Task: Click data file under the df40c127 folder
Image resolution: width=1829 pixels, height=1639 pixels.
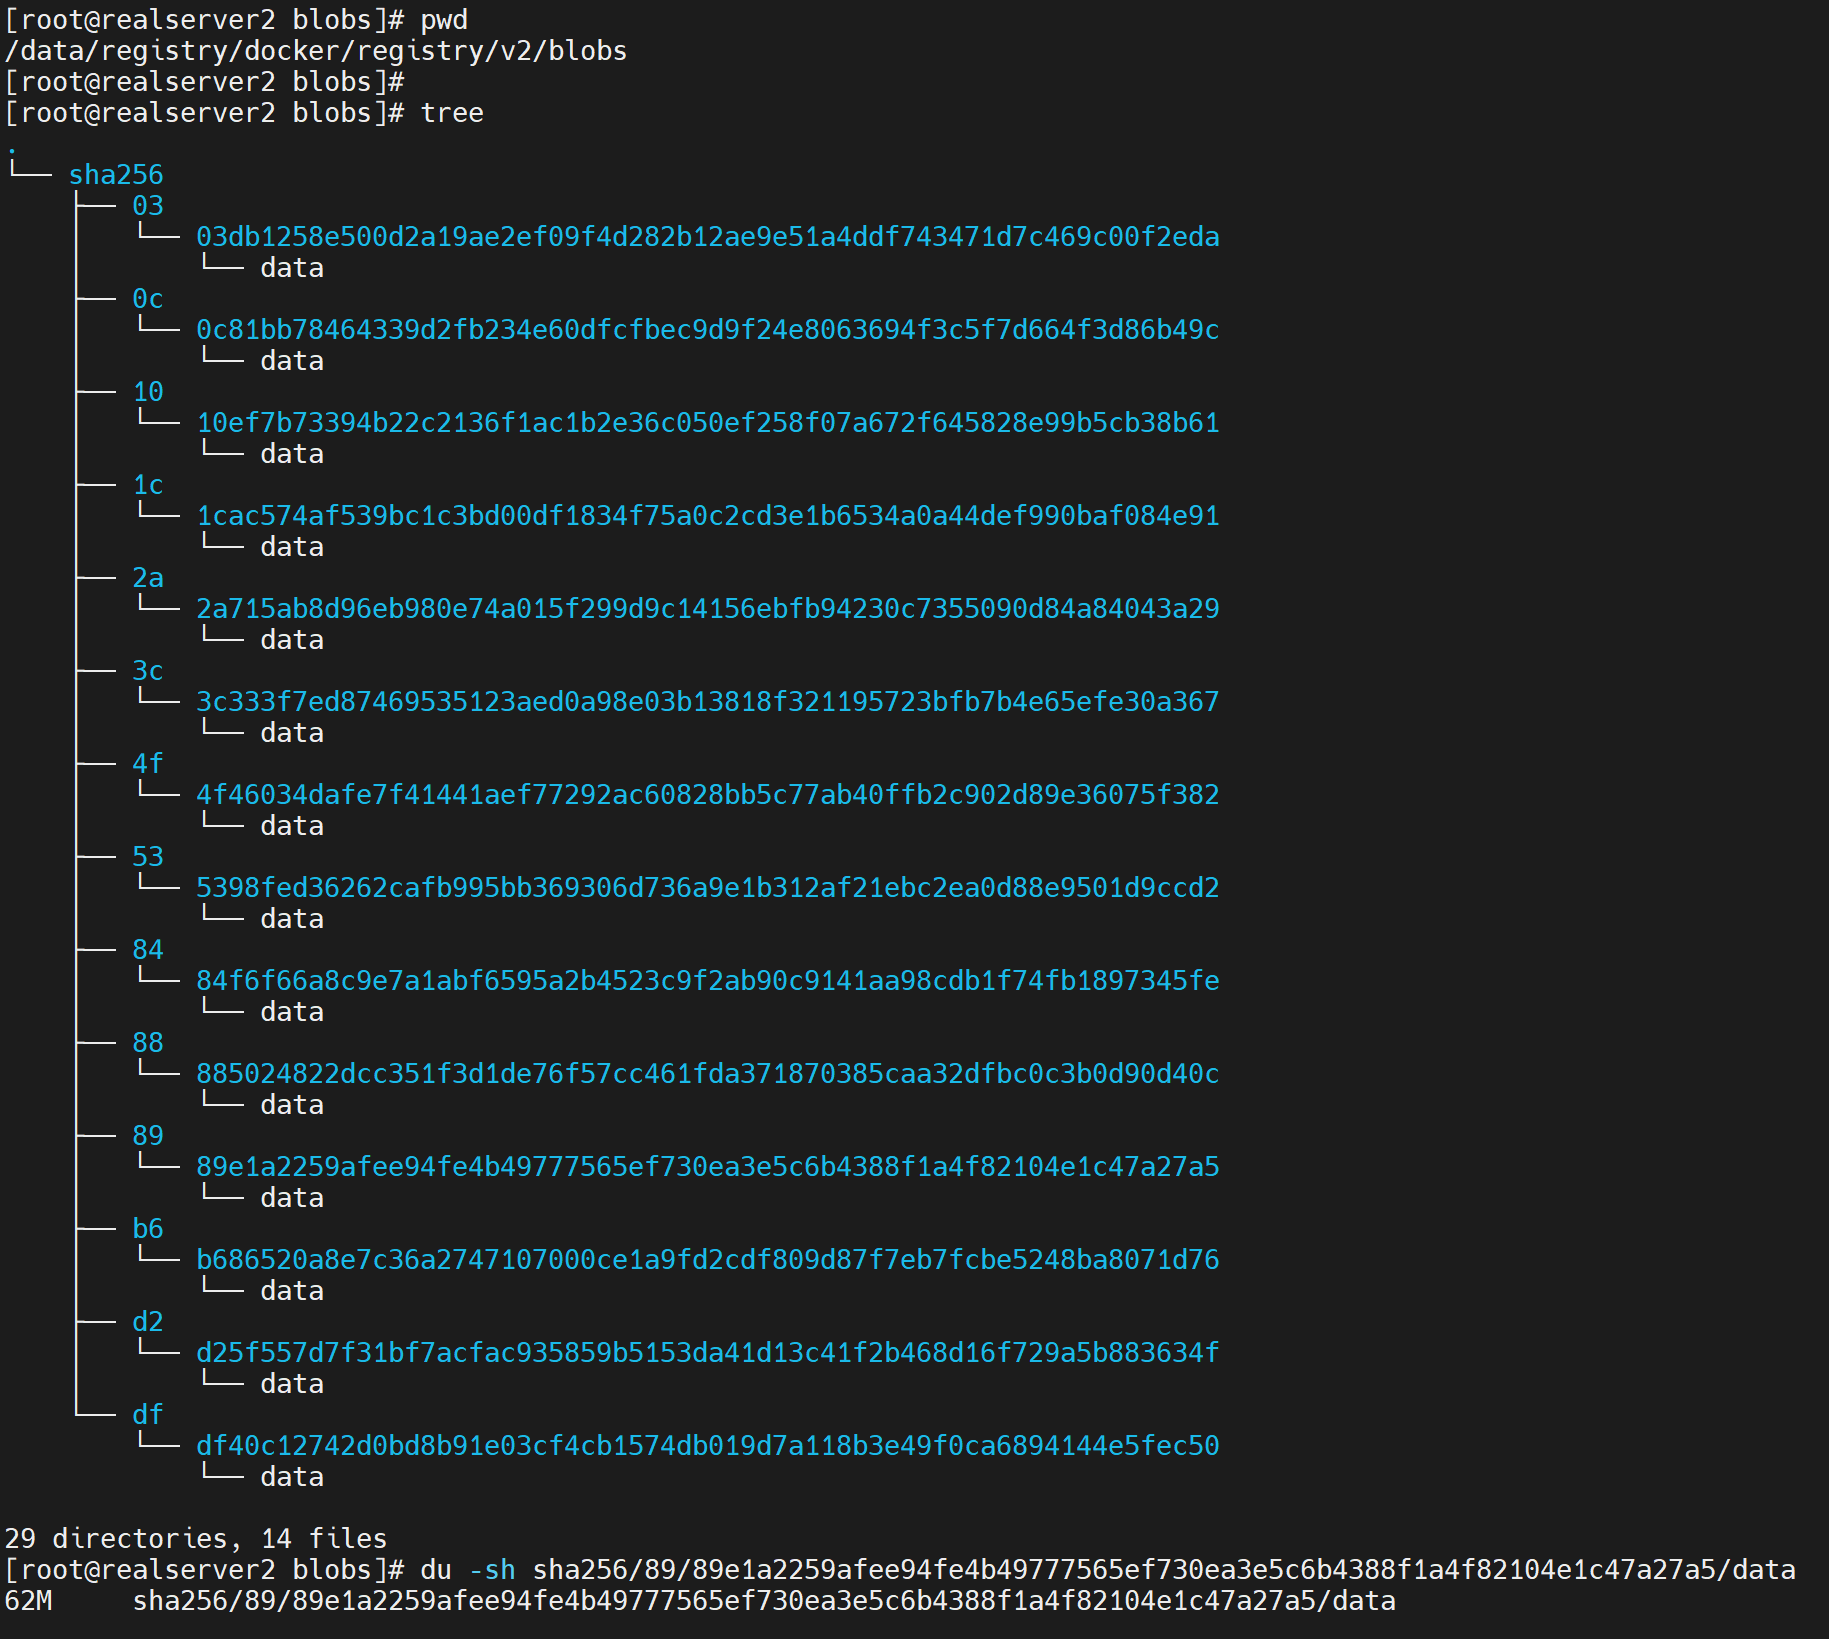Action: (291, 1477)
